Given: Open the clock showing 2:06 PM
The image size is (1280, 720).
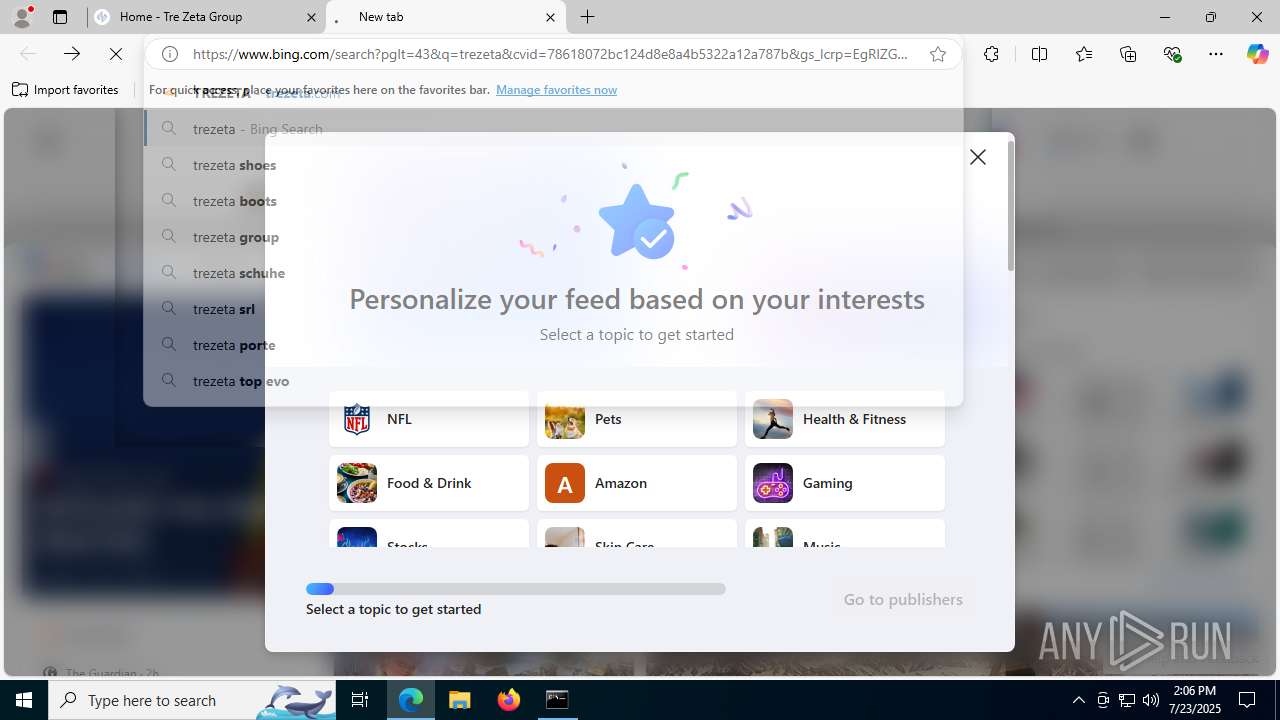Looking at the screenshot, I should pos(1195,700).
